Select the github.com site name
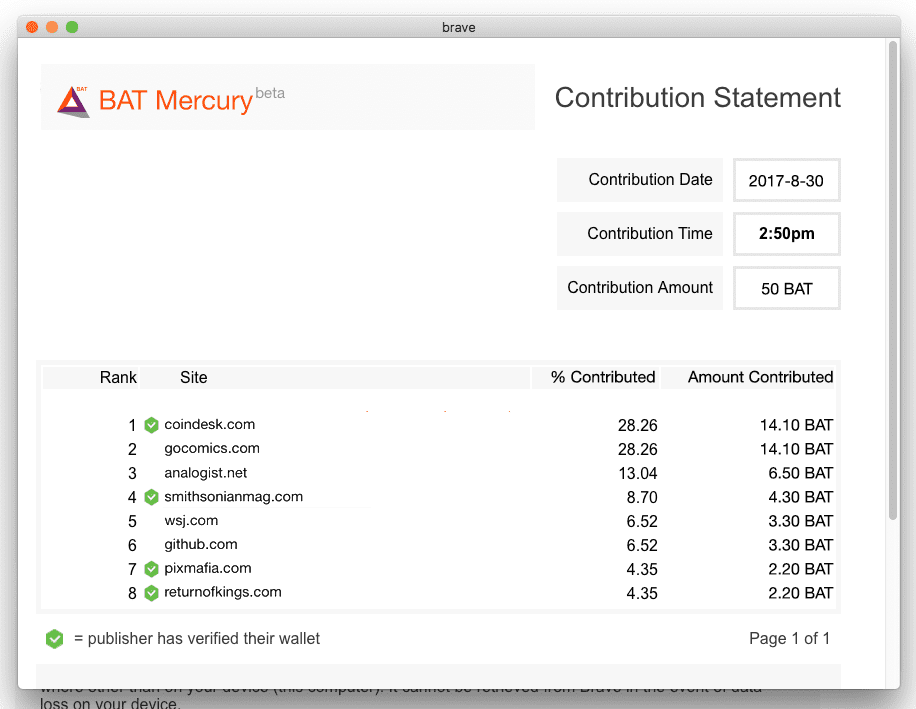The image size is (916, 709). pyautogui.click(x=201, y=544)
